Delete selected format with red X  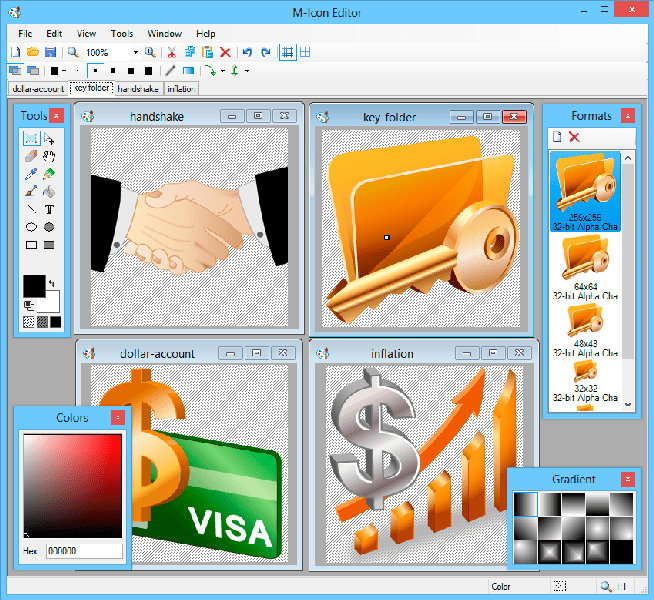[574, 137]
